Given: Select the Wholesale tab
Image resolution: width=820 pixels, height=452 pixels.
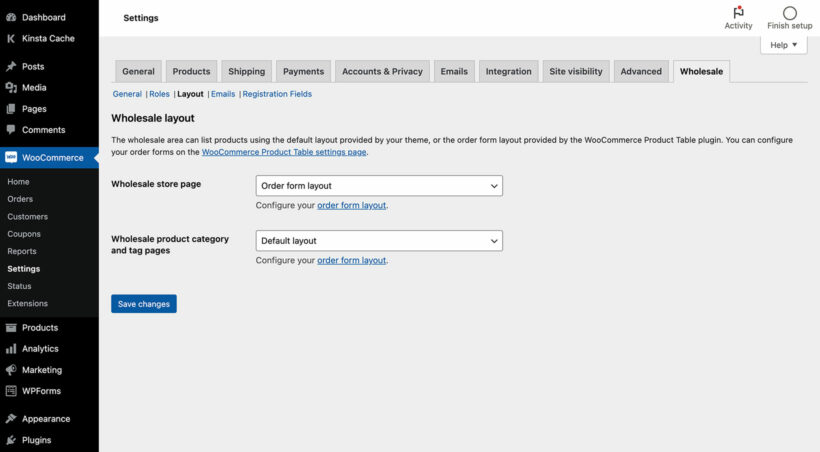Looking at the screenshot, I should tap(701, 71).
